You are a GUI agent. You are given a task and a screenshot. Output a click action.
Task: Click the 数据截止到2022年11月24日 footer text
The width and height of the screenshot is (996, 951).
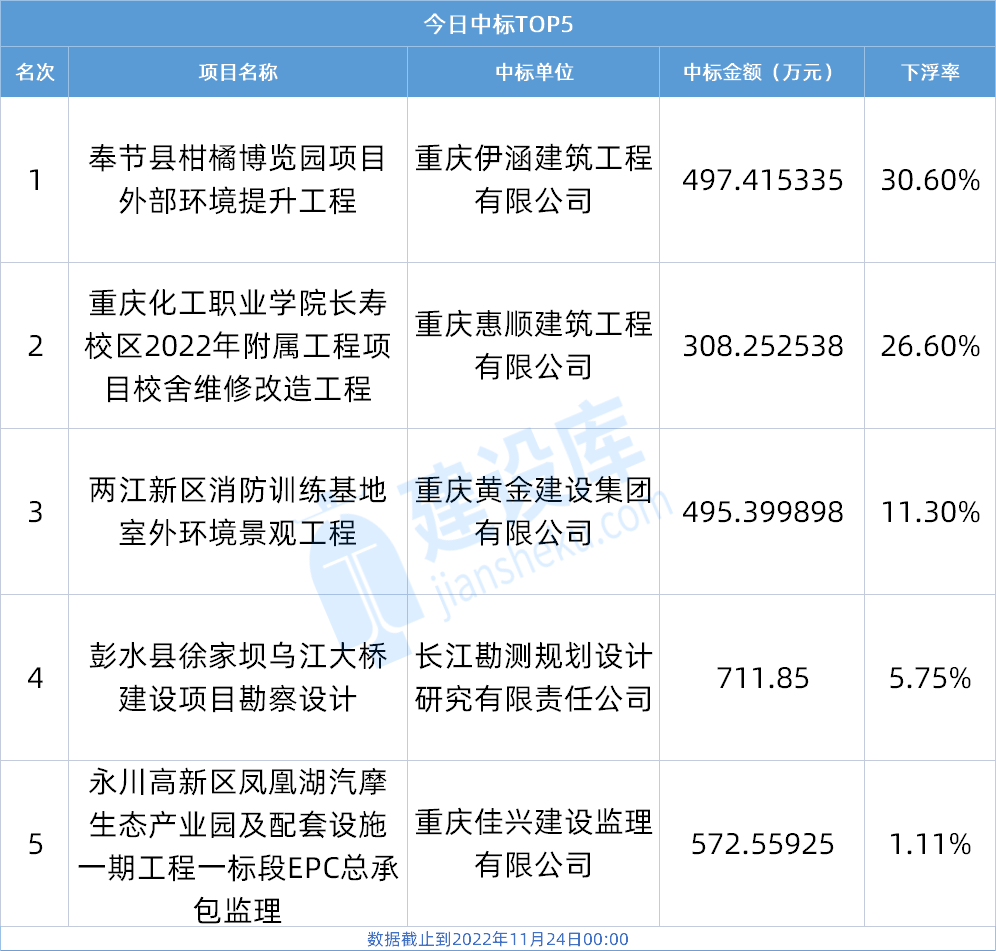click(497, 939)
